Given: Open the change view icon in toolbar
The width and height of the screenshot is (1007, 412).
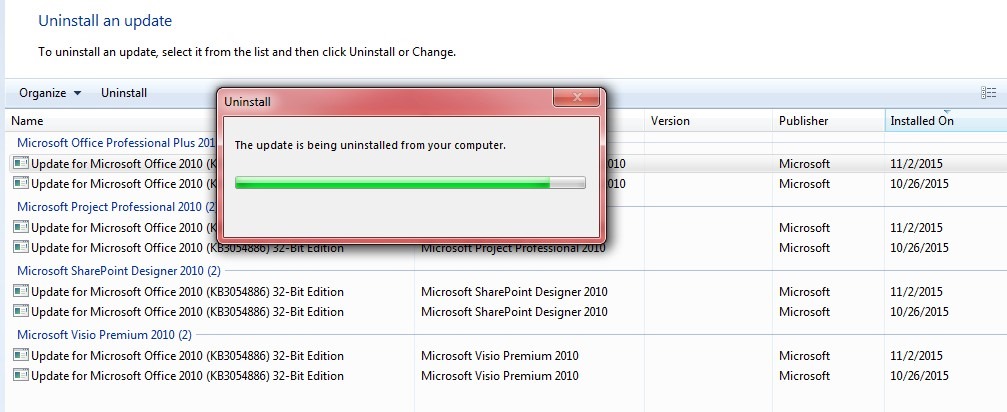Looking at the screenshot, I should click(988, 93).
